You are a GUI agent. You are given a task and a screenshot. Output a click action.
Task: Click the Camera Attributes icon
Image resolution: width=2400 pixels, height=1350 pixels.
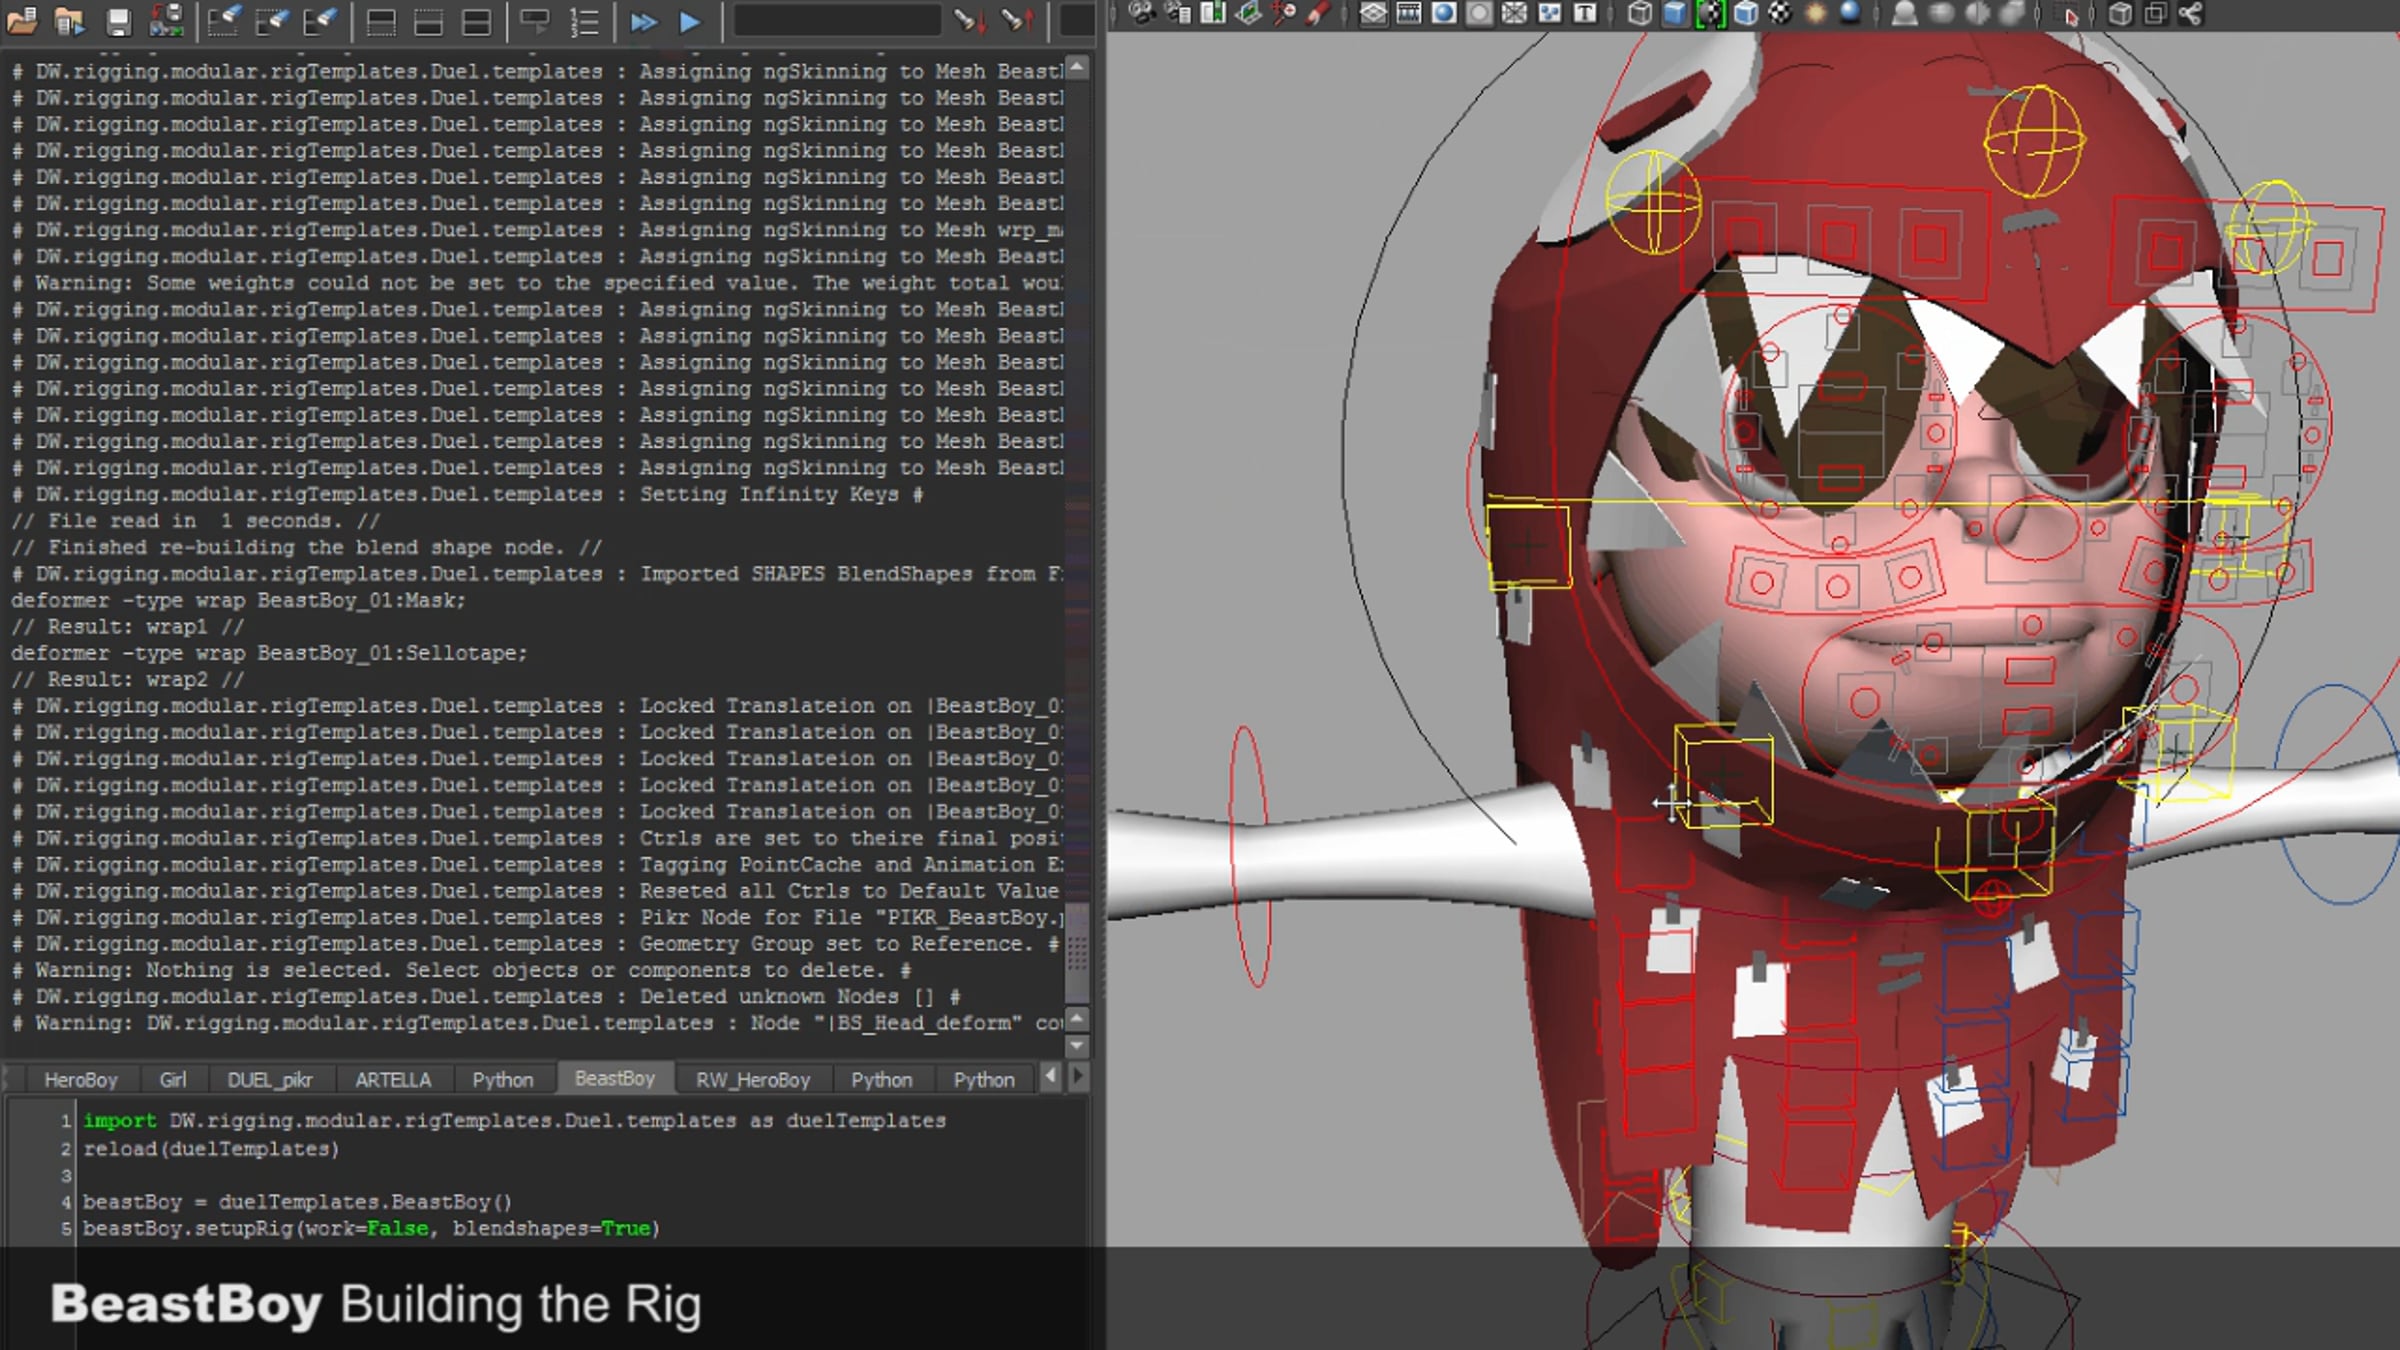tap(1178, 13)
